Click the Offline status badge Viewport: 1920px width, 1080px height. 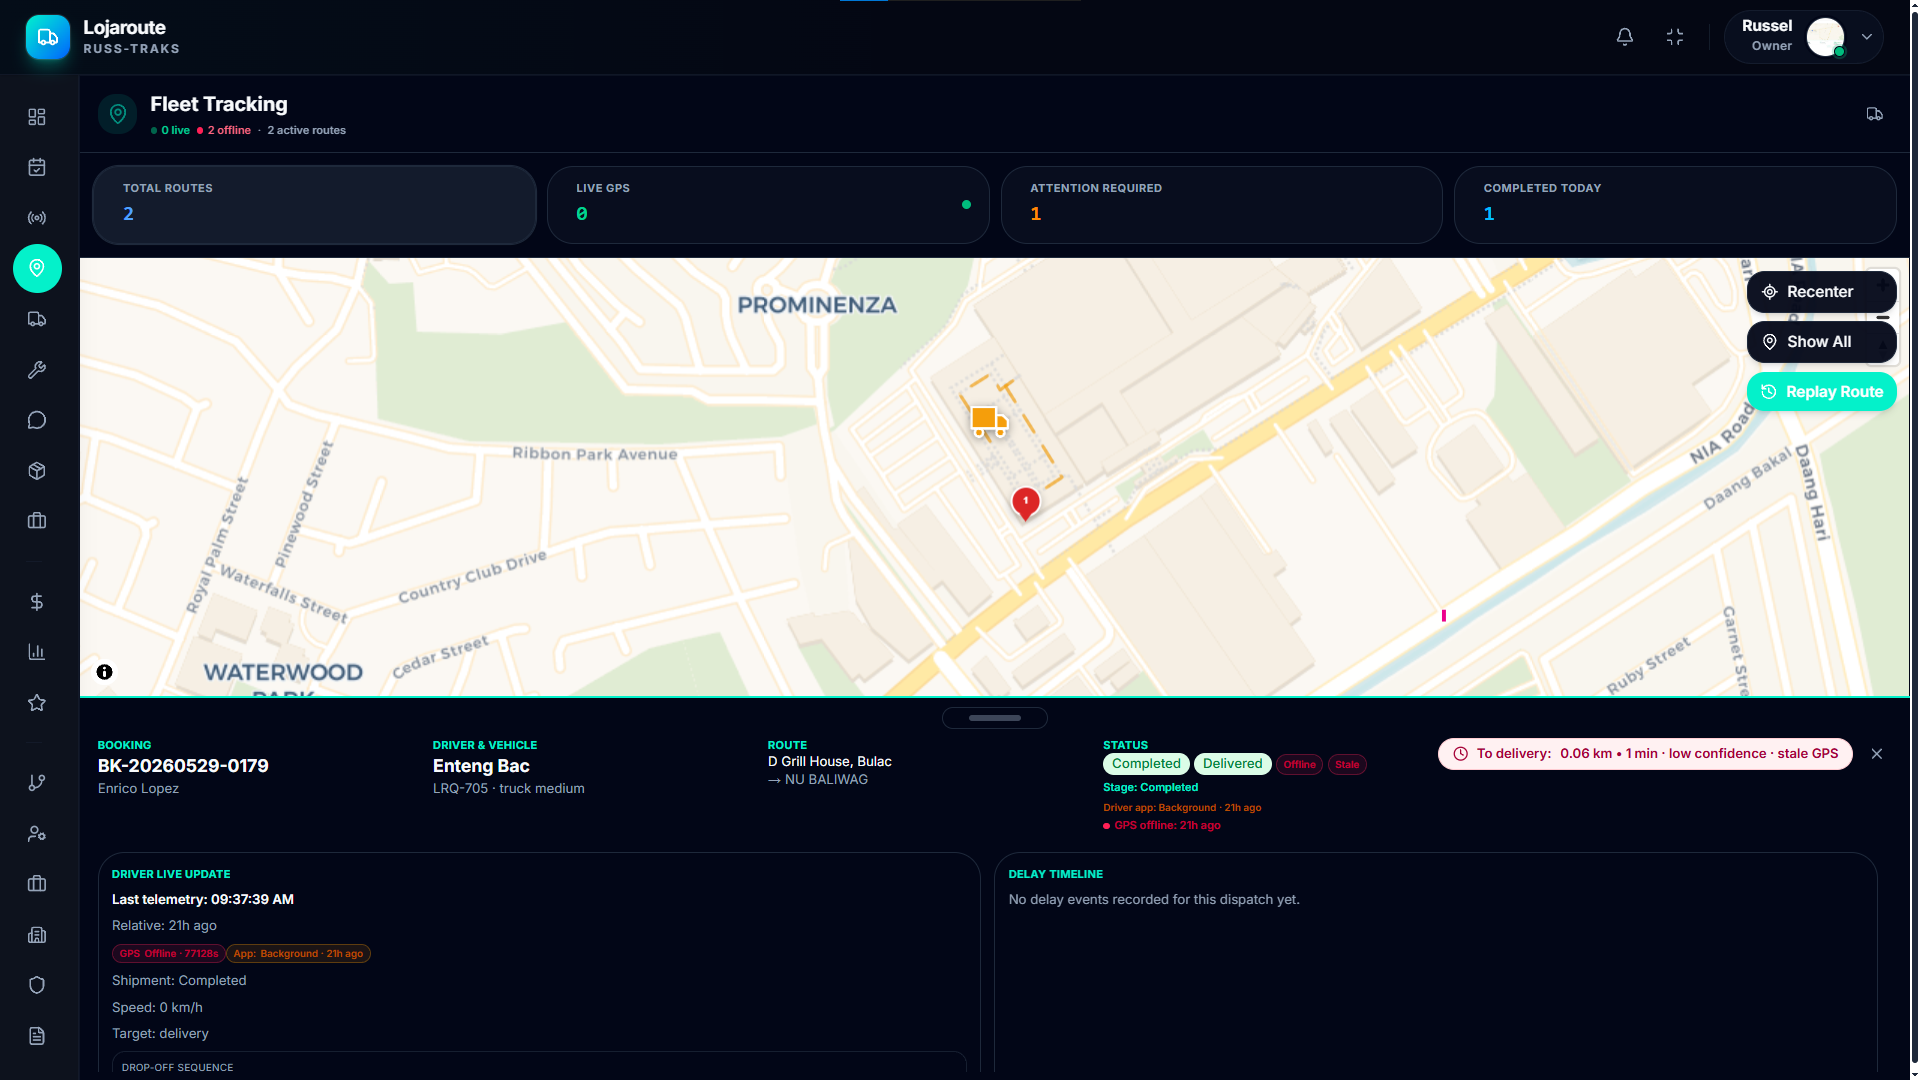(1299, 765)
